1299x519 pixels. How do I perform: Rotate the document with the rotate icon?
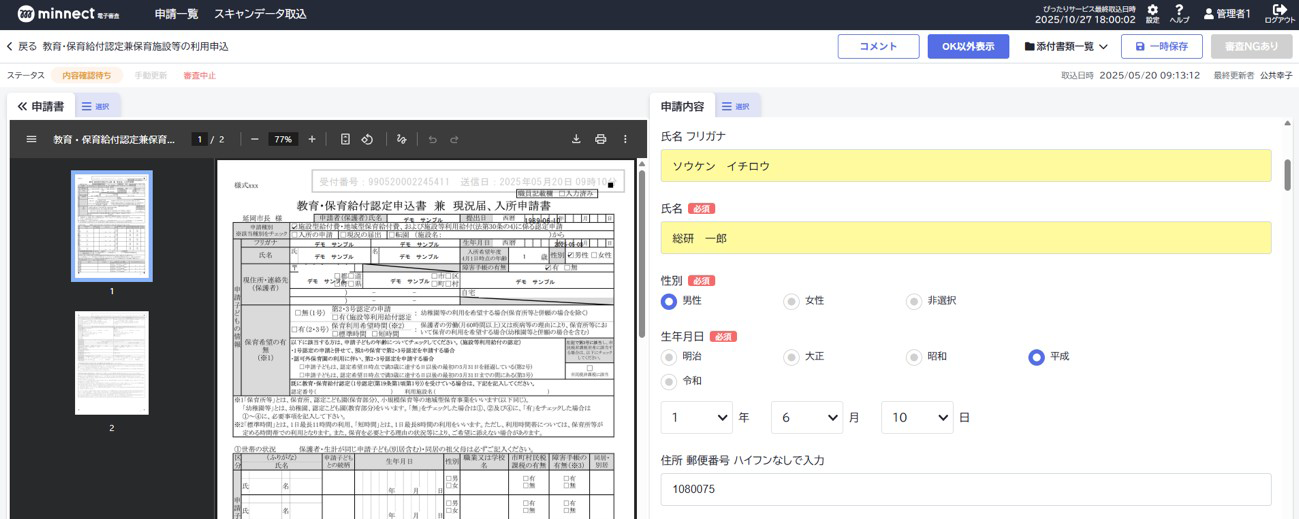tap(367, 140)
